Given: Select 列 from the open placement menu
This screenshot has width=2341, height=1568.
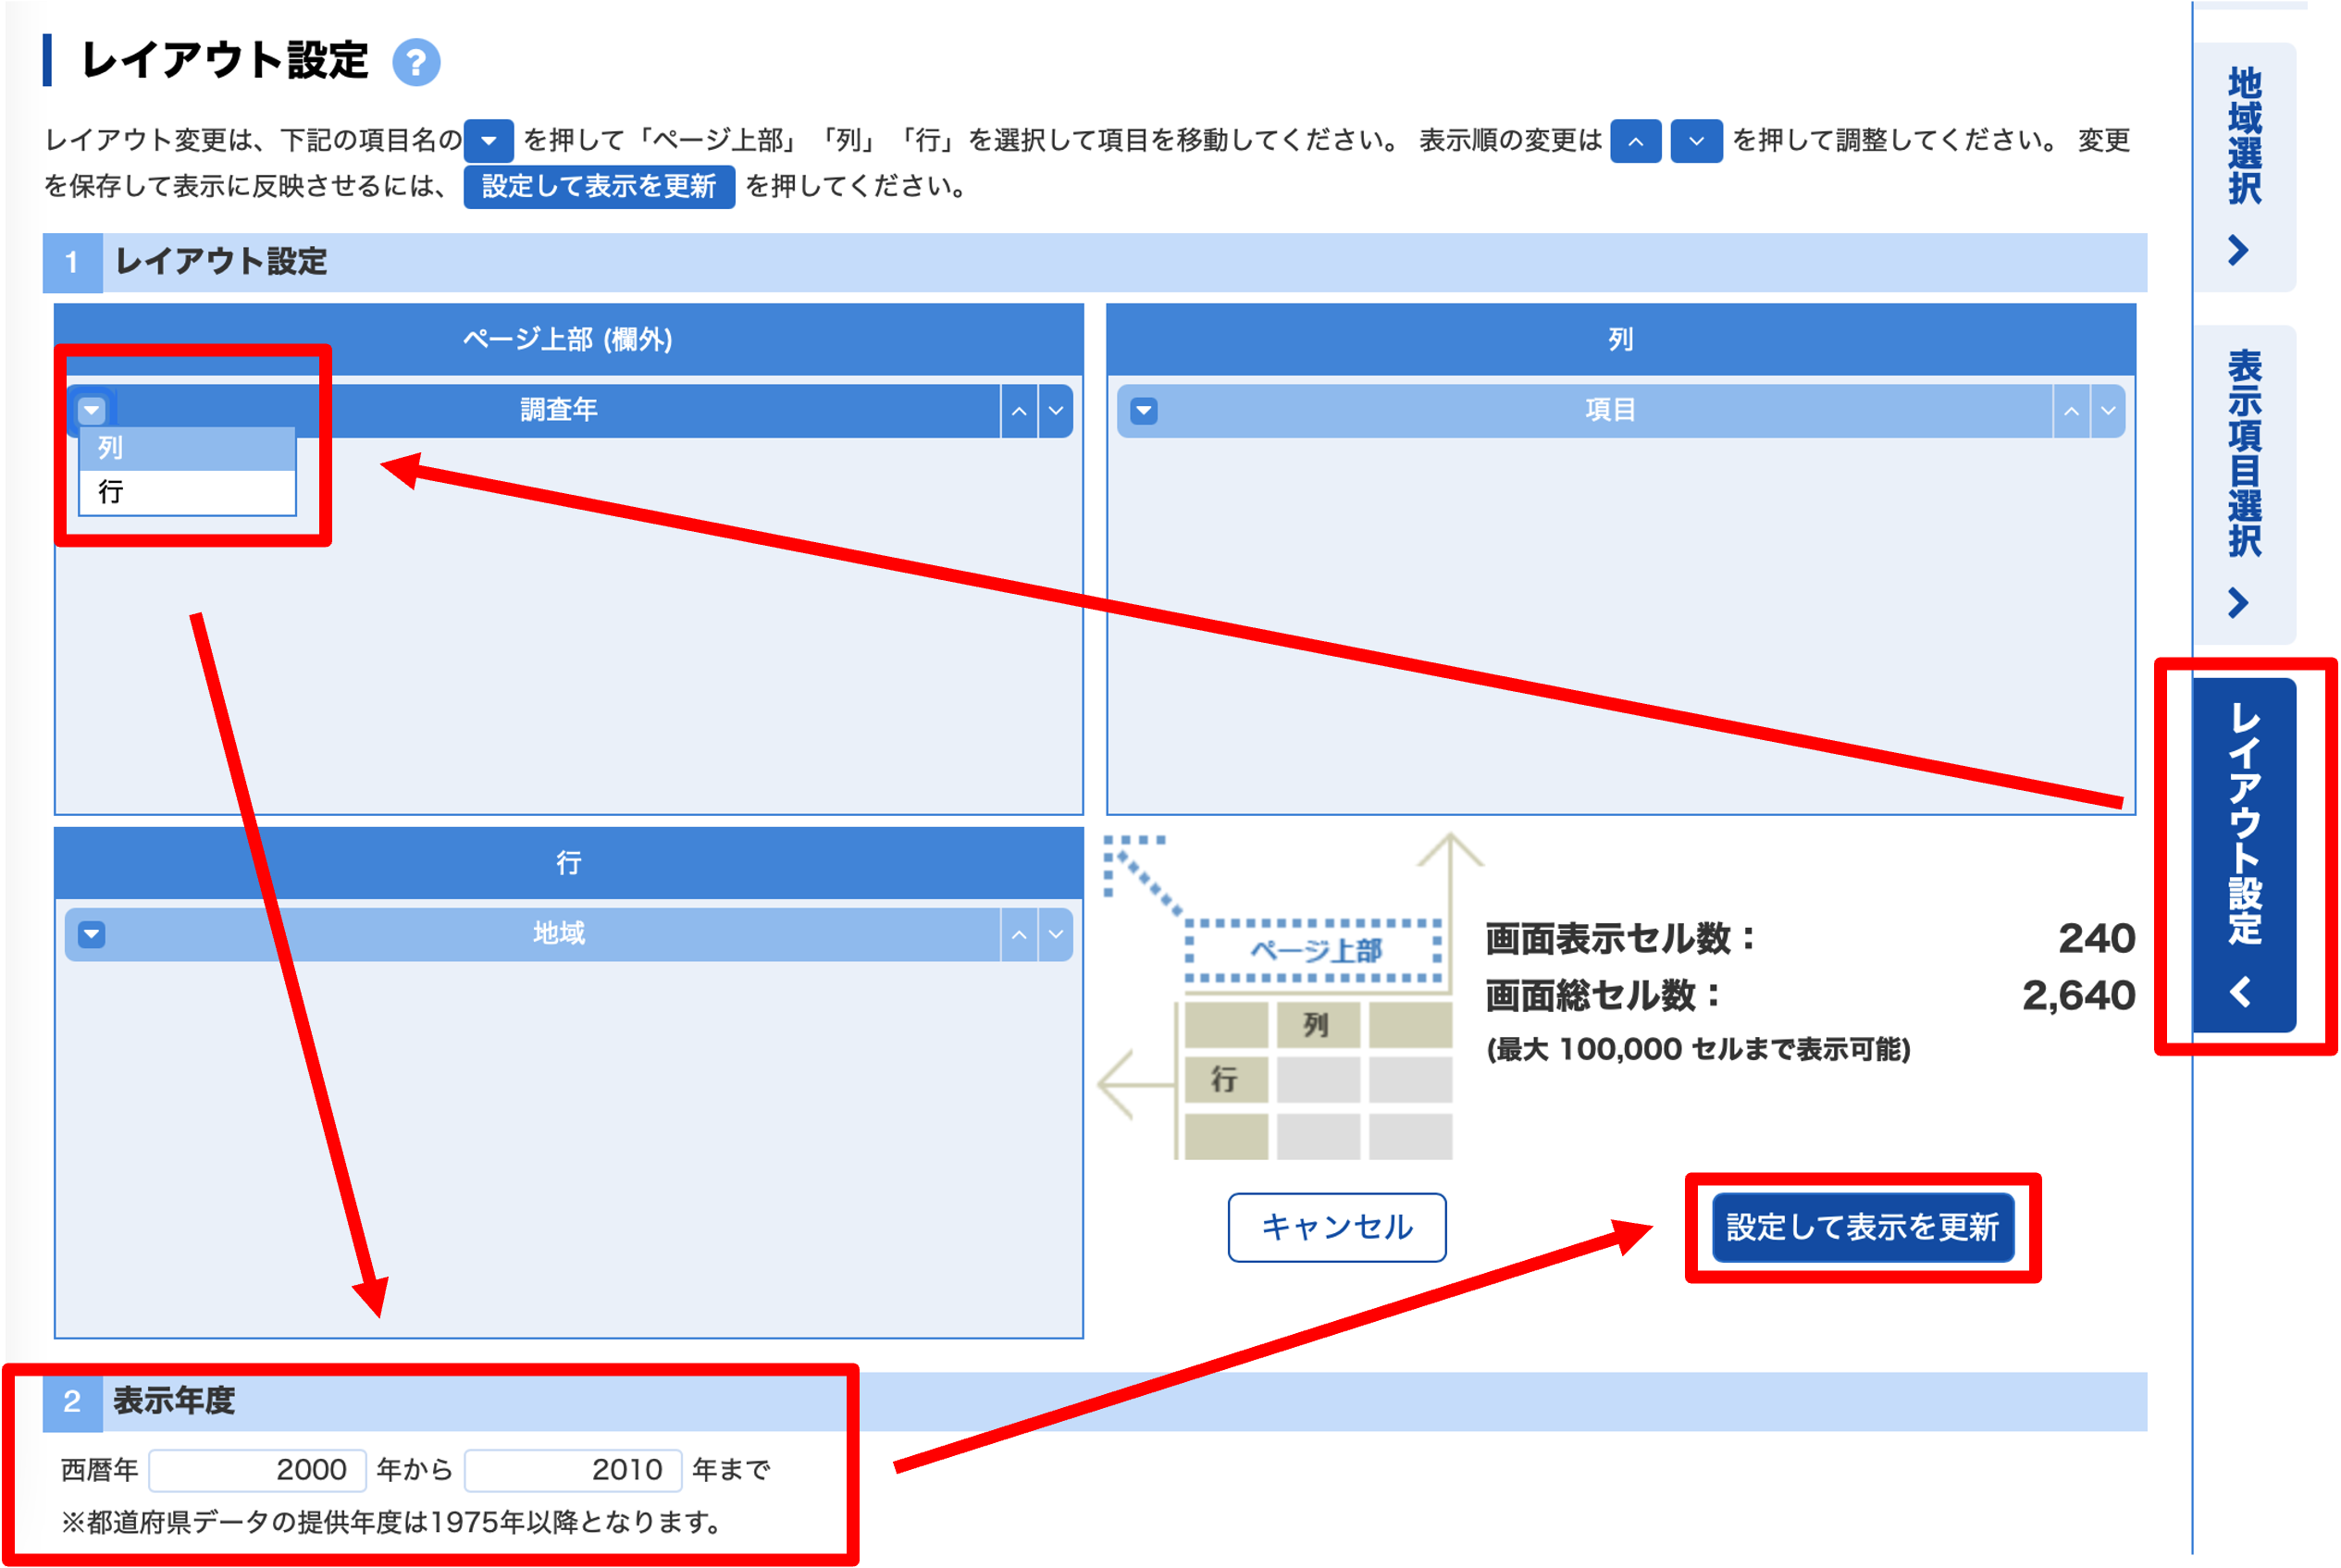Looking at the screenshot, I should click(186, 448).
